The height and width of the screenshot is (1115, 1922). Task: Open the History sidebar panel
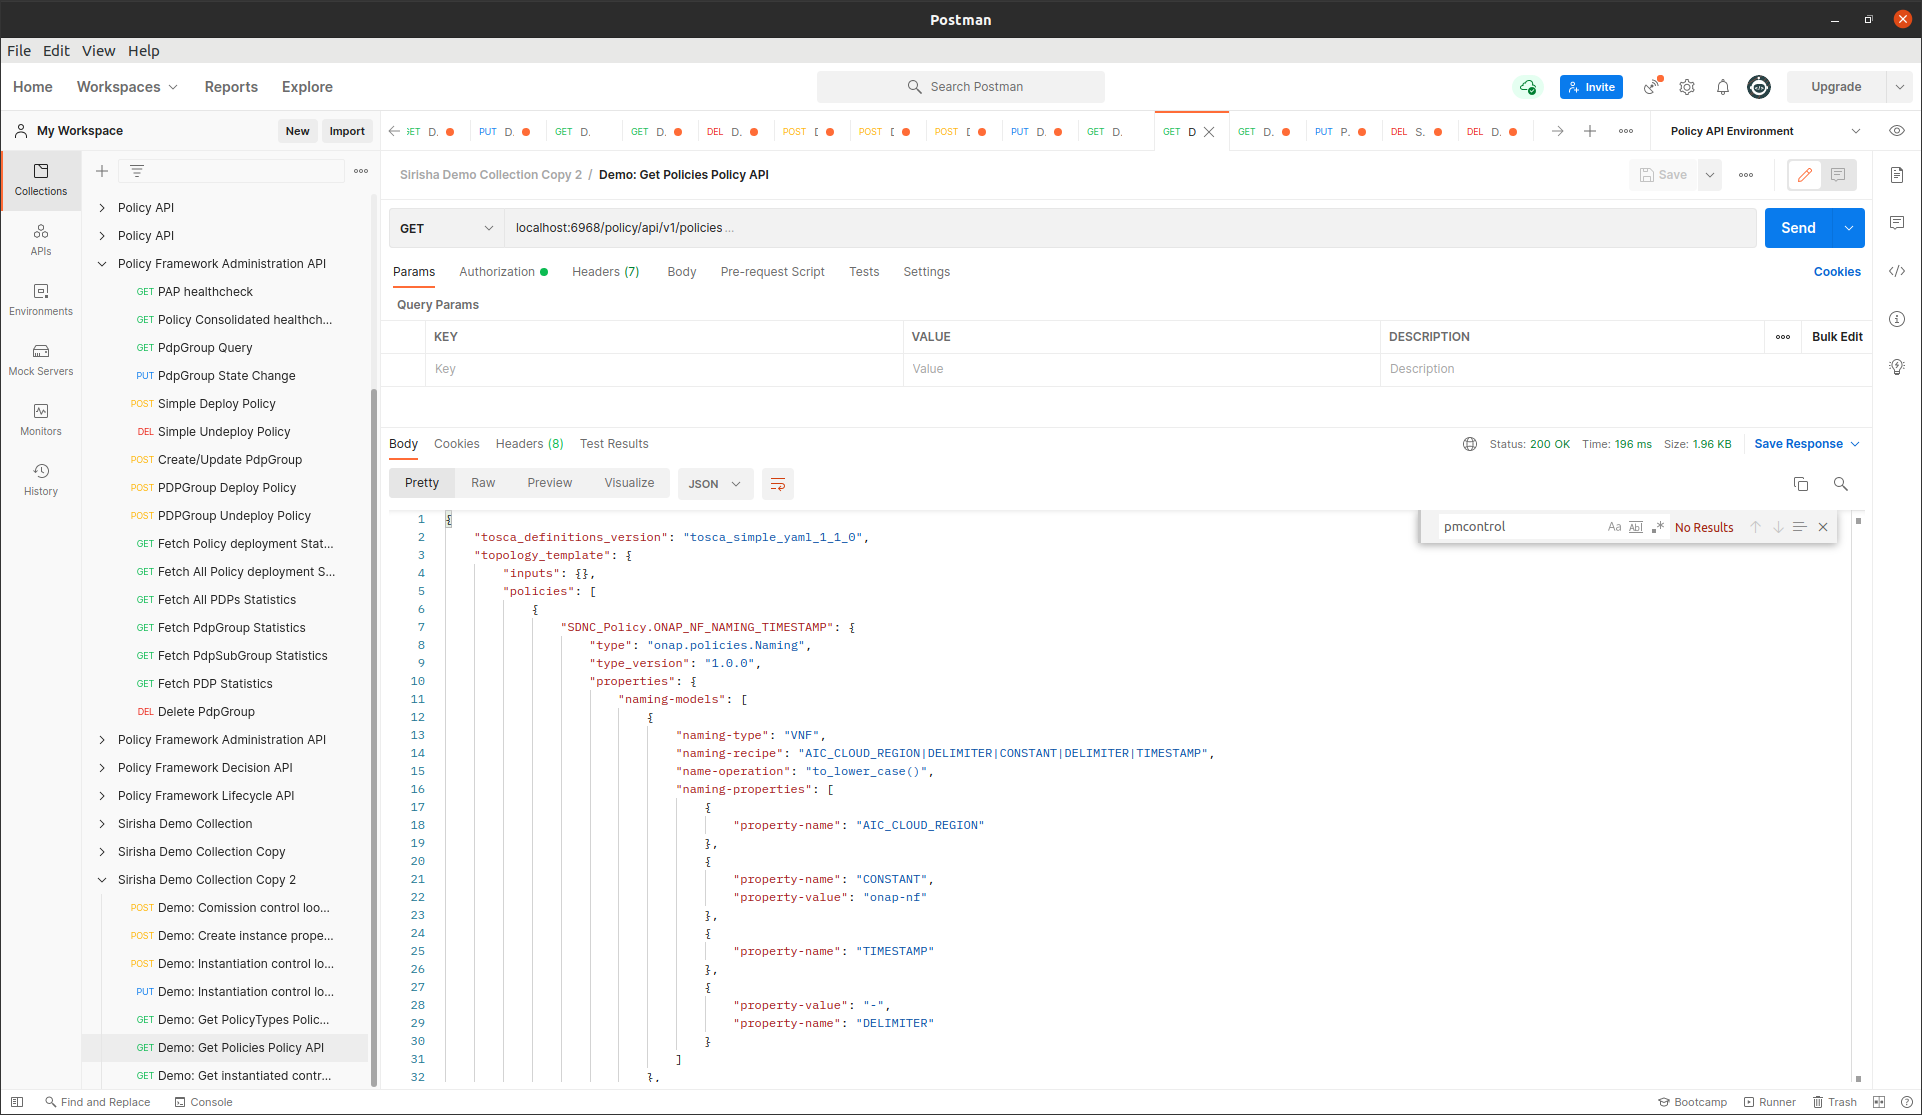tap(41, 480)
